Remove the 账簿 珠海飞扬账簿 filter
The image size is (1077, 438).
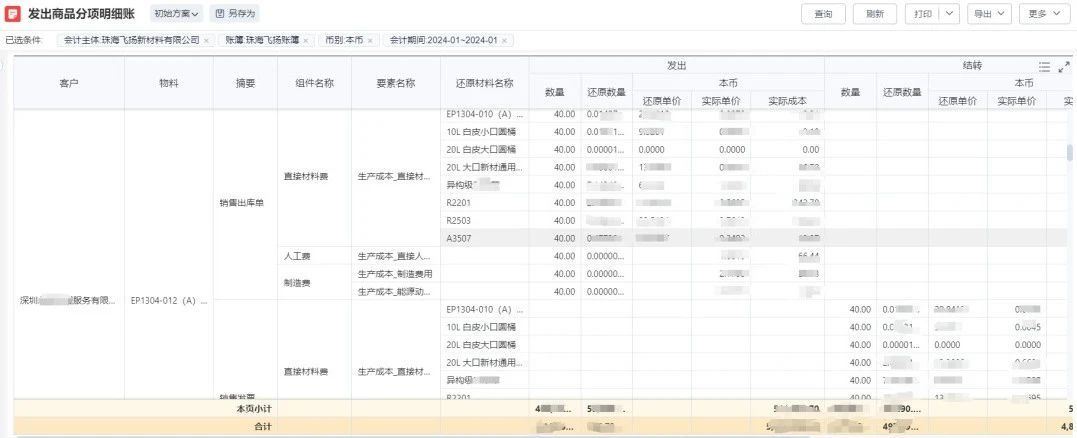[x=305, y=41]
